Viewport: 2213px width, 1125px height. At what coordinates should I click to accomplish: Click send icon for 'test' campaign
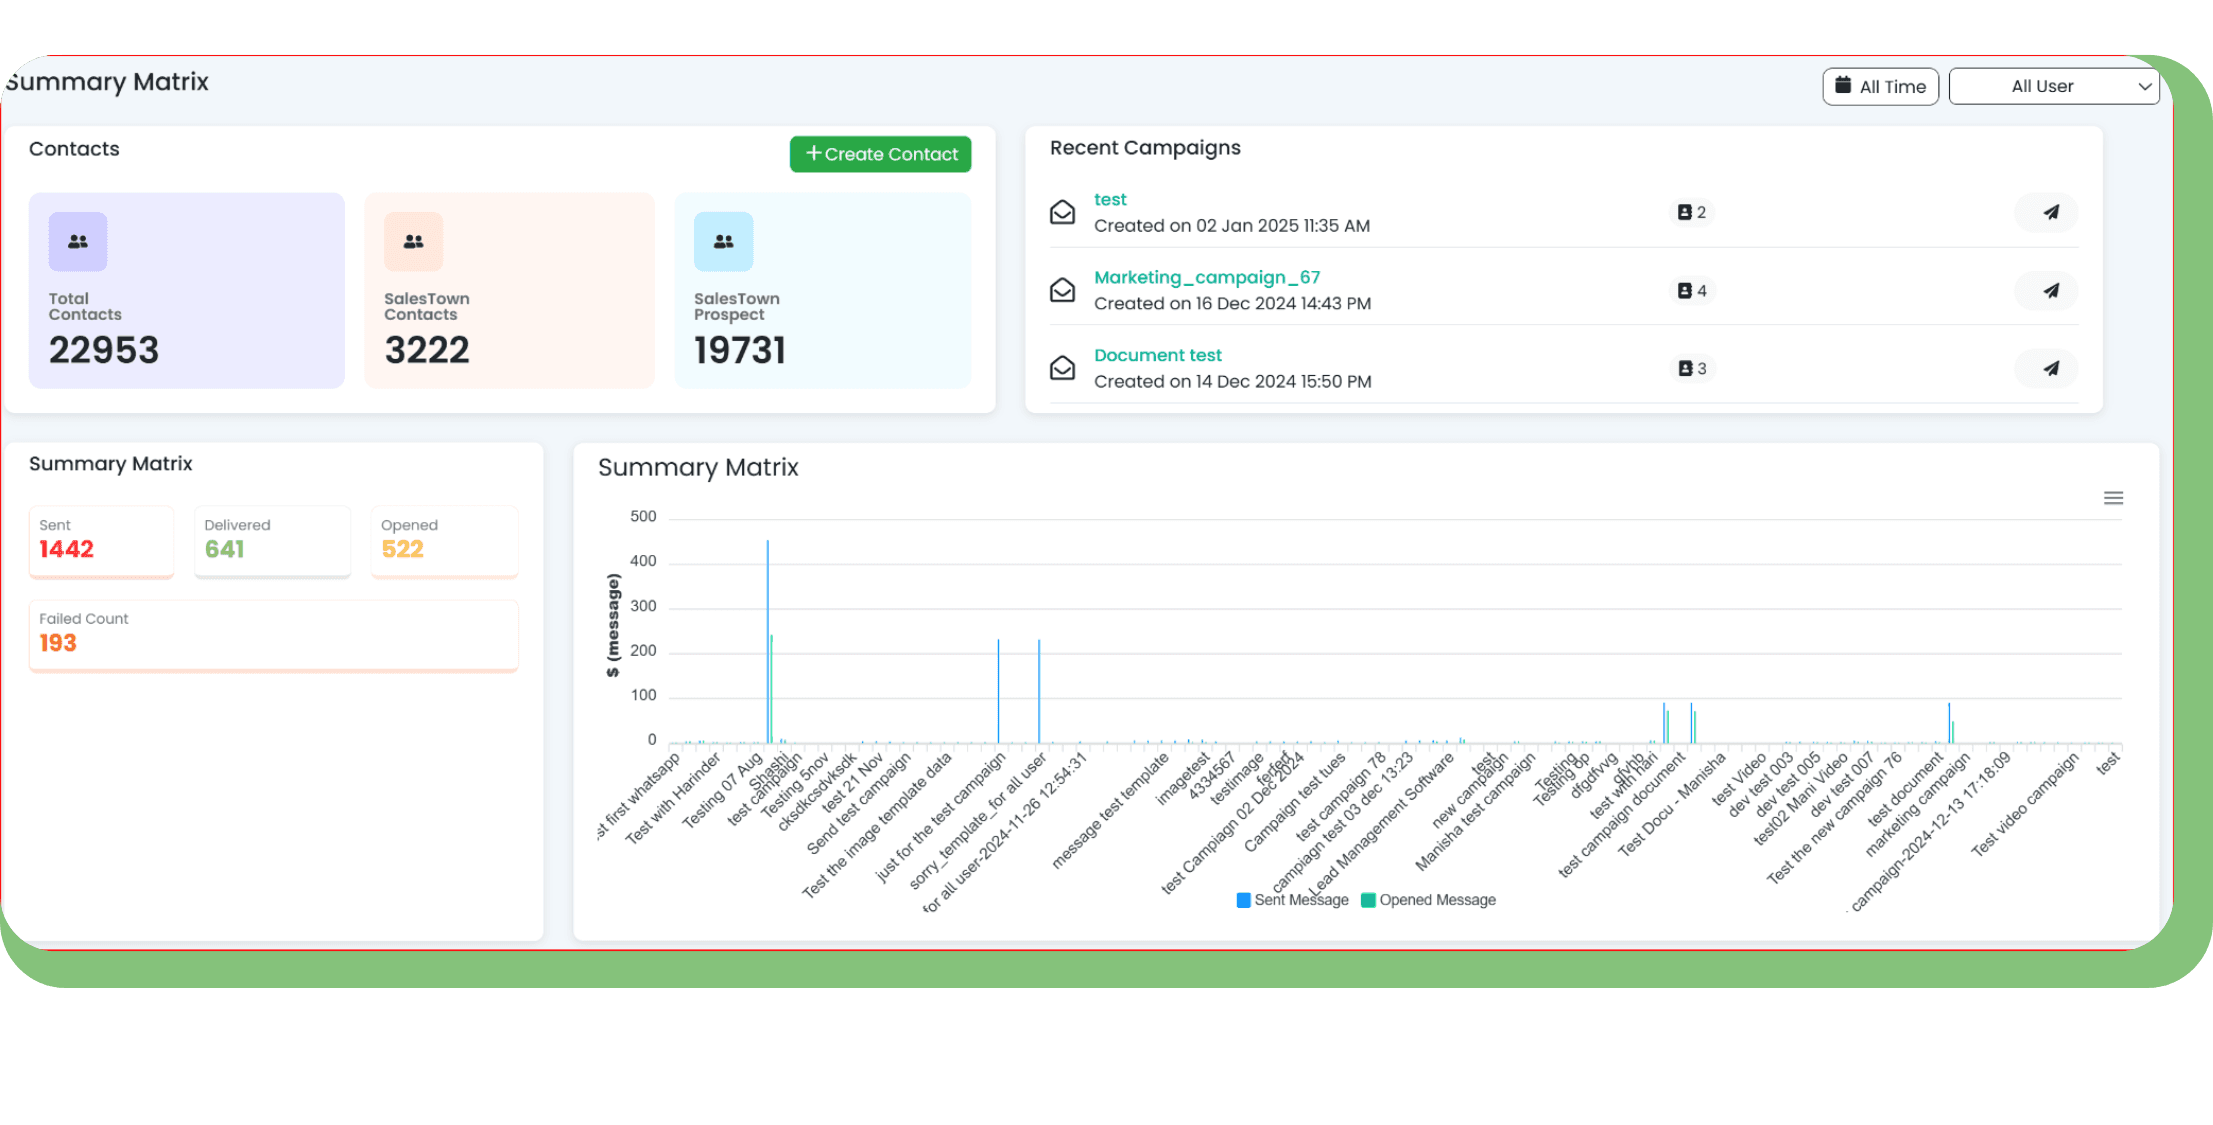[x=2050, y=212]
